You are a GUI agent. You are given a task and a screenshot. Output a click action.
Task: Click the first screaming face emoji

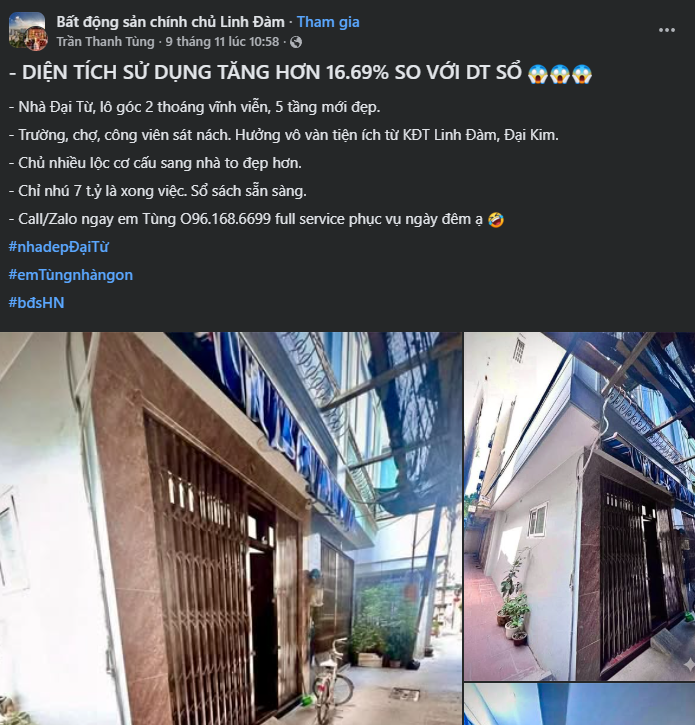pos(538,73)
